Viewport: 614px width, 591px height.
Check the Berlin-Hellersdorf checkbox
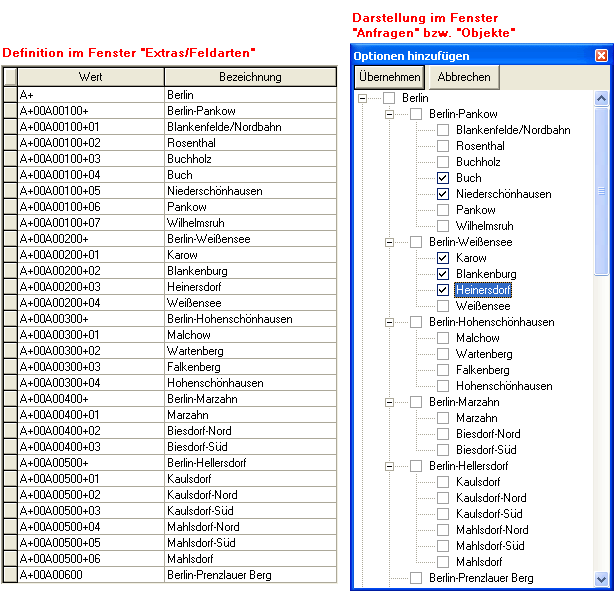[x=416, y=466]
